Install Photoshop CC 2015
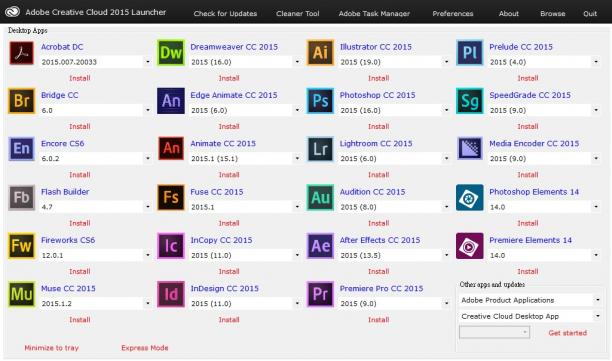The width and height of the screenshot is (612, 361). [x=379, y=126]
